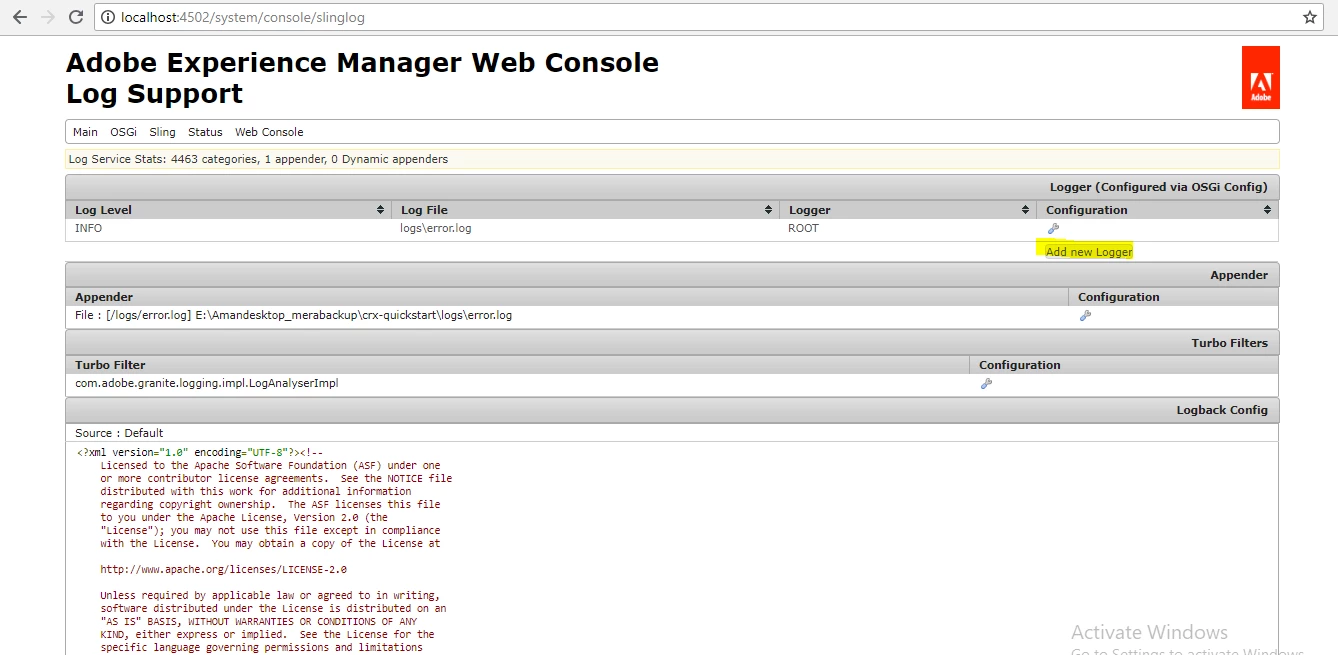Open error.log appender configuration wrench
The height and width of the screenshot is (655, 1338).
coord(1085,316)
